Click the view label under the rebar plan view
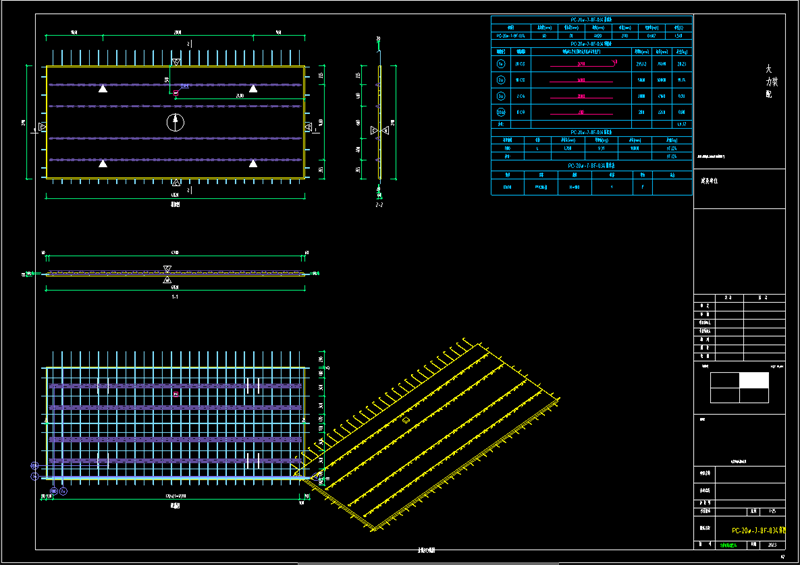The image size is (800, 565). (x=175, y=506)
